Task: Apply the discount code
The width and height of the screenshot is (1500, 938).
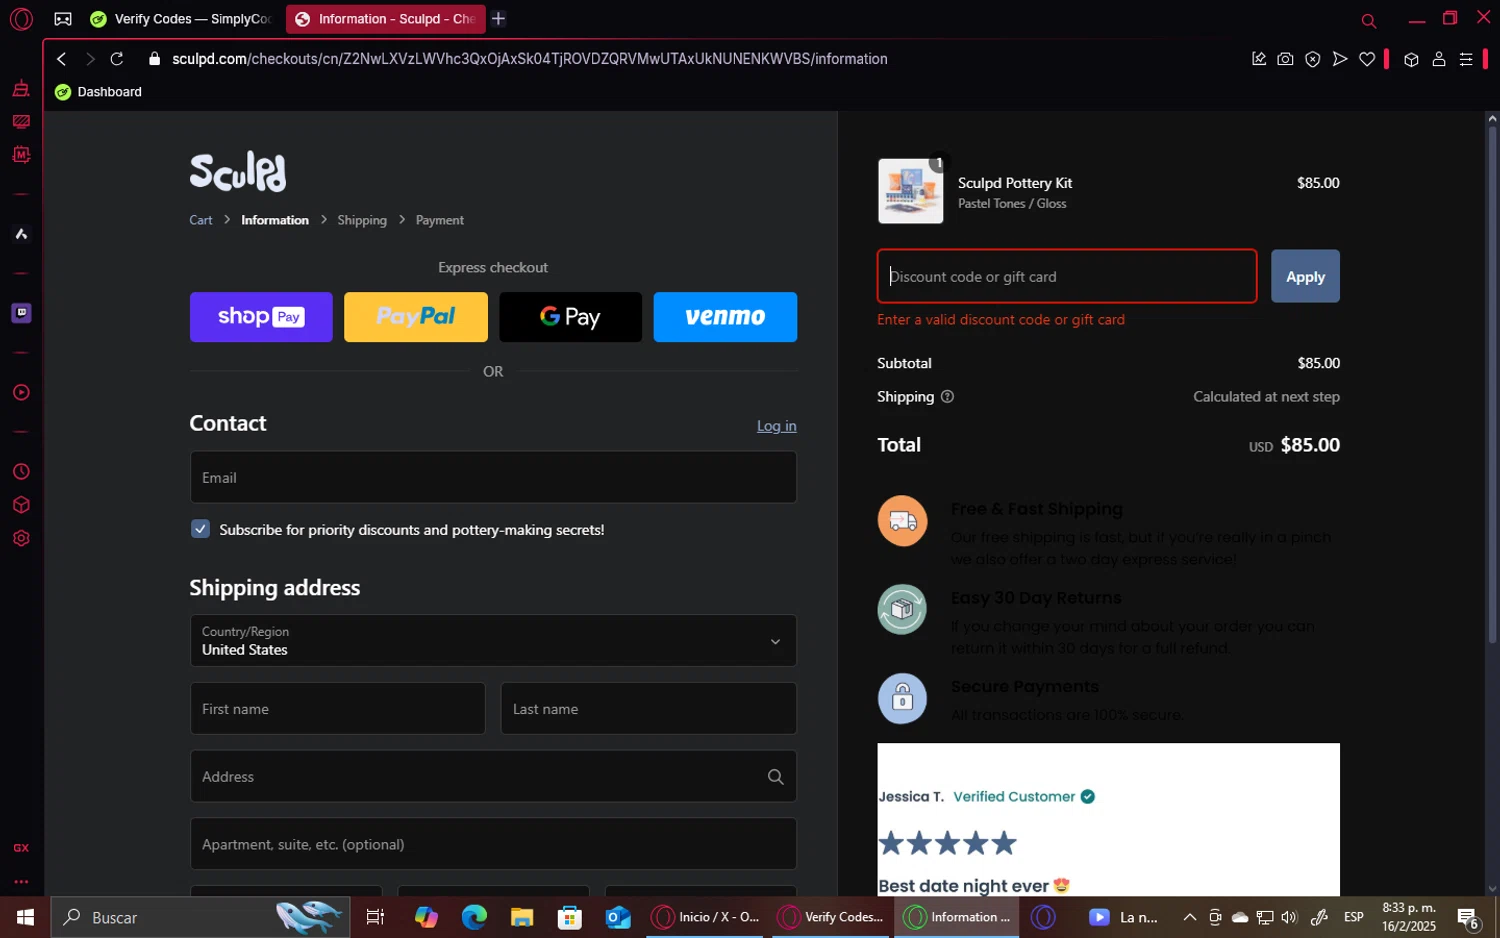Action: tap(1305, 276)
